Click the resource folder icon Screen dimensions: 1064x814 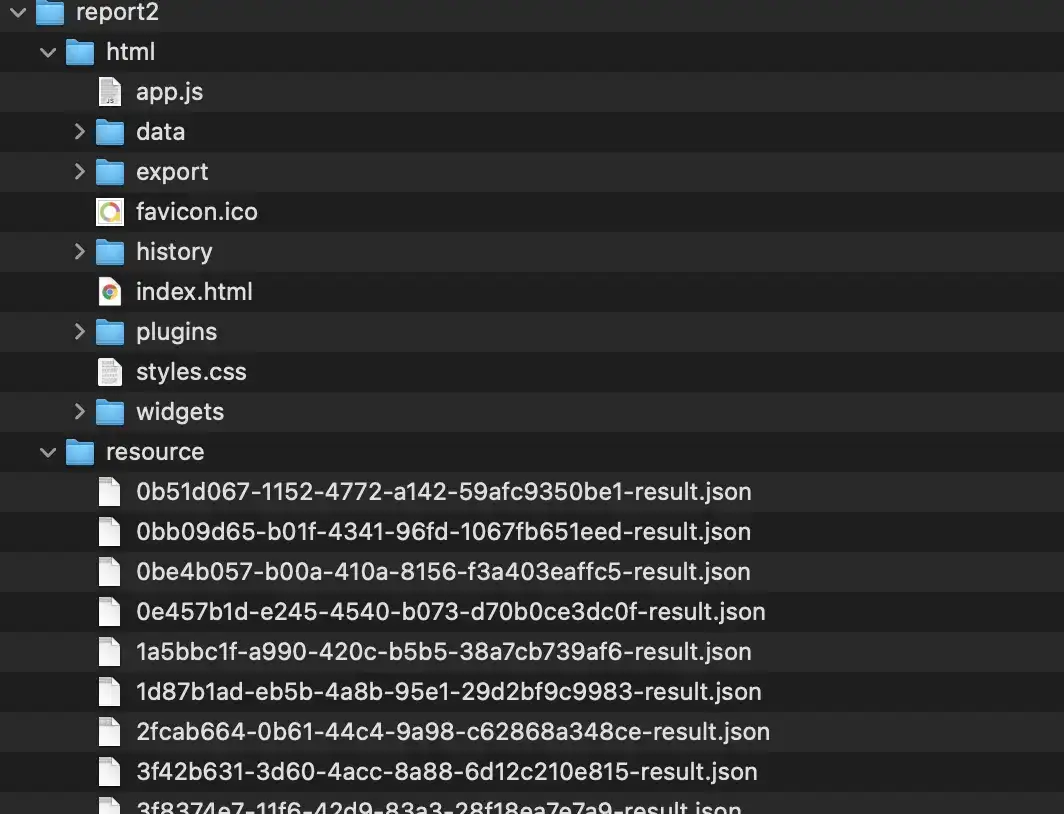tap(80, 452)
